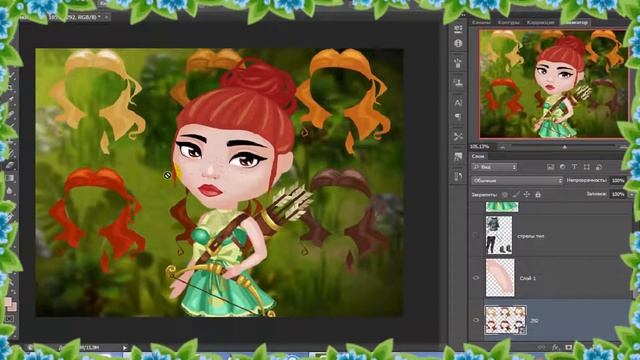Click the fx layer style icon
Image resolution: width=640 pixels, height=360 pixels.
click(x=555, y=347)
